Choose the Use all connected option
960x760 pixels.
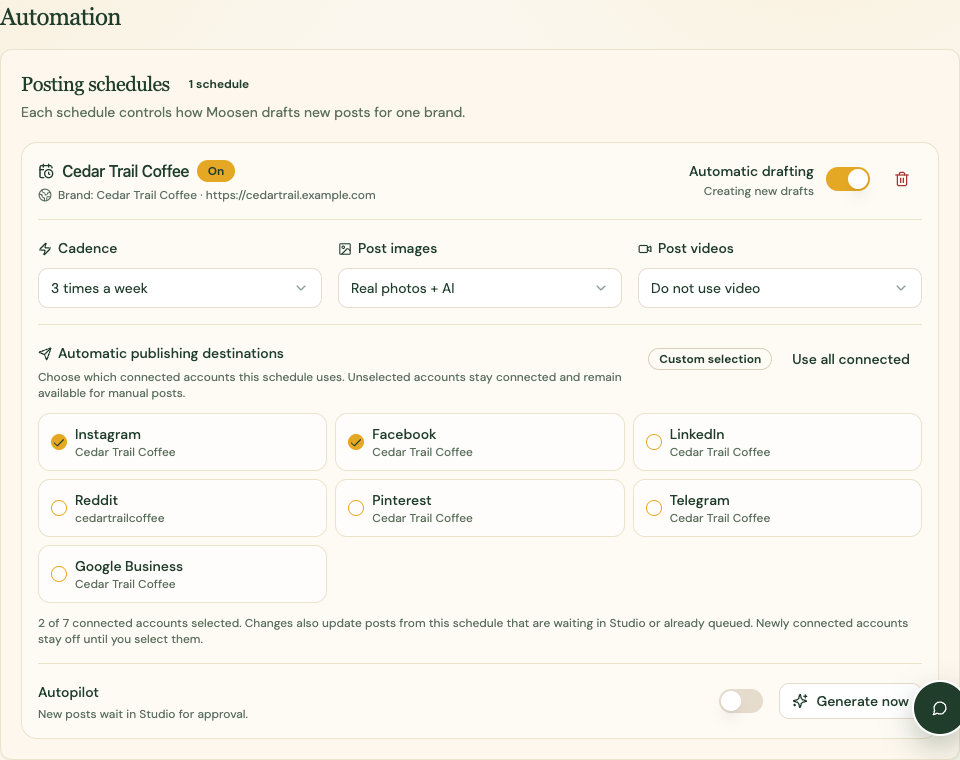click(x=850, y=359)
